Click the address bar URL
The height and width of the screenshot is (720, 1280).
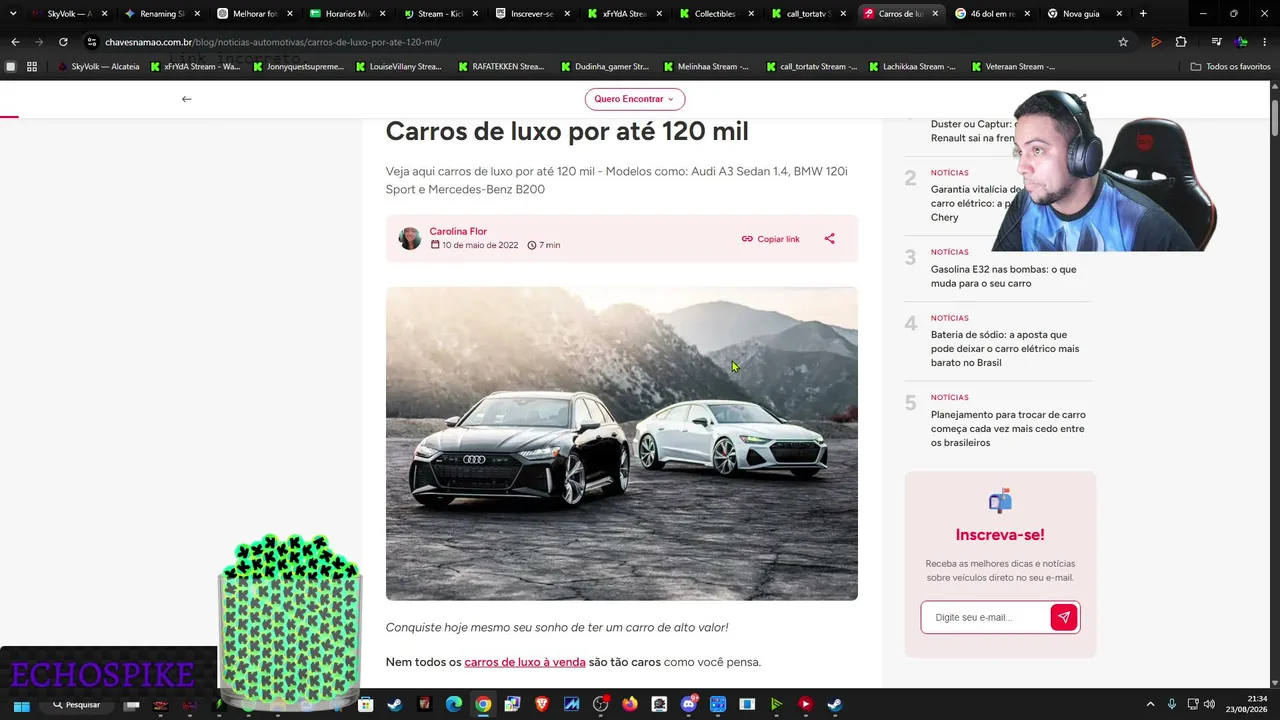pos(273,42)
